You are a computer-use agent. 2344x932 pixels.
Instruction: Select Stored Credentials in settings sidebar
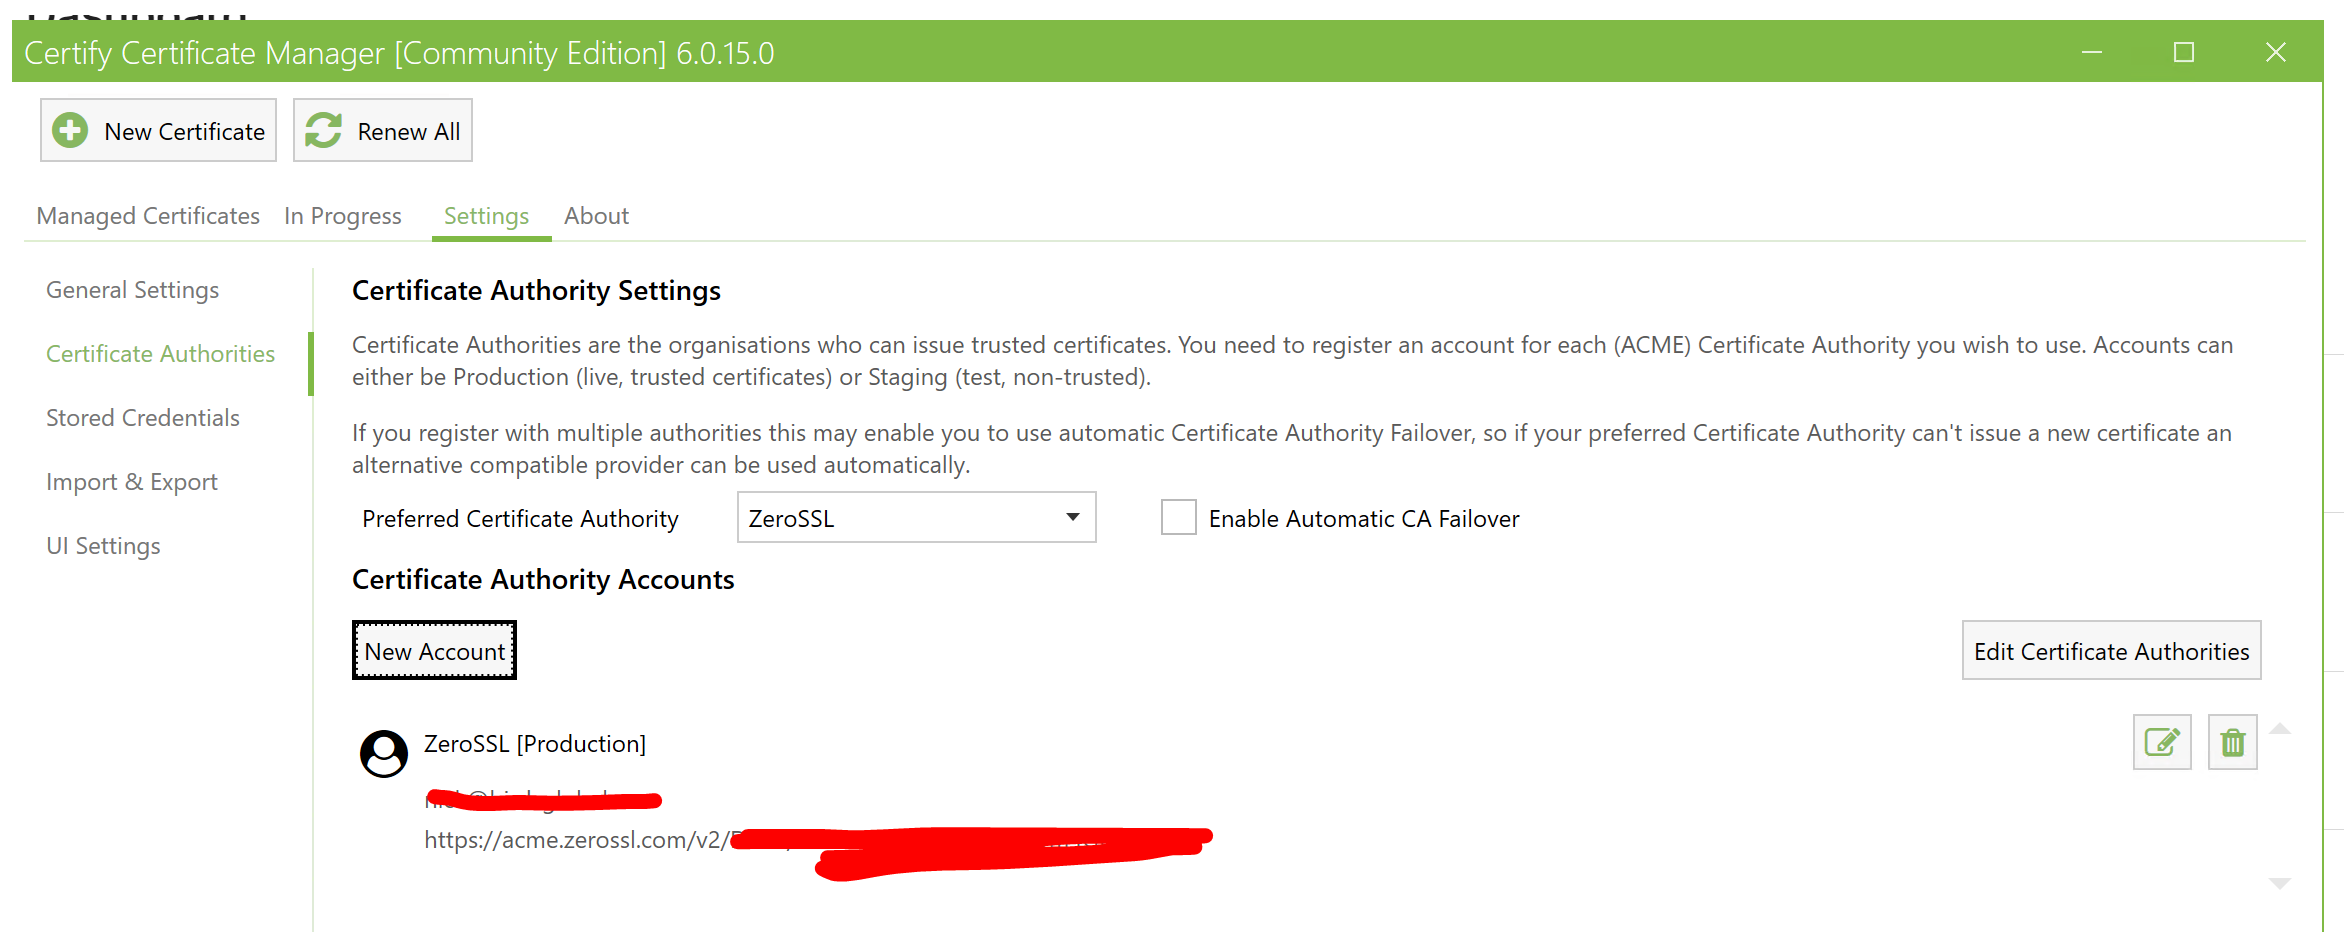pyautogui.click(x=143, y=418)
